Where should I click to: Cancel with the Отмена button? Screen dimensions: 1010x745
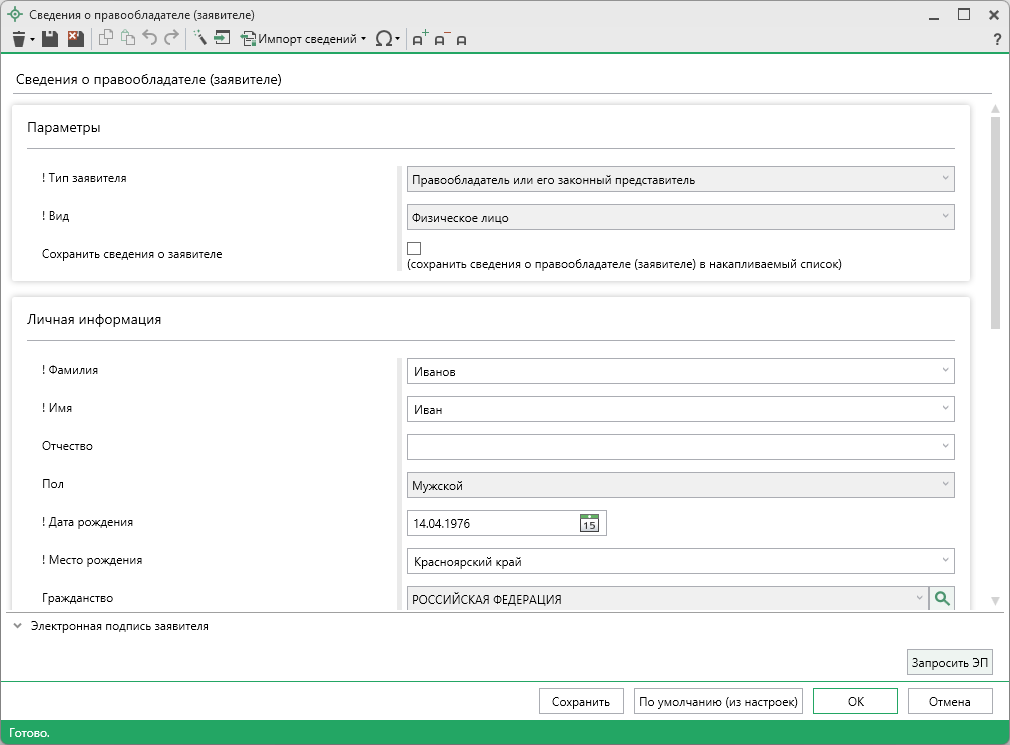[x=950, y=701]
